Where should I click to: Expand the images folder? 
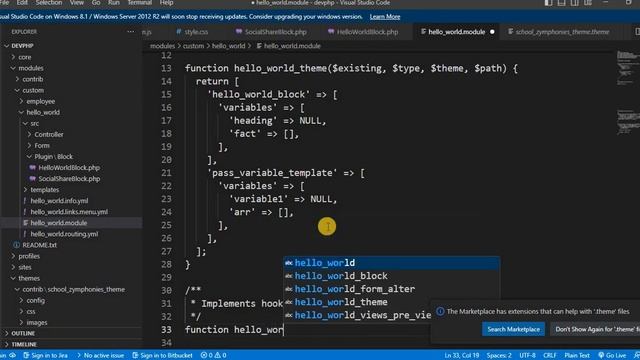click(71, 322)
